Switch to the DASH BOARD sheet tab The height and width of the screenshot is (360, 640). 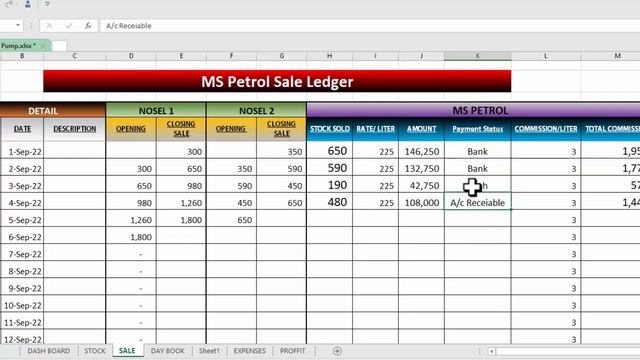click(49, 351)
